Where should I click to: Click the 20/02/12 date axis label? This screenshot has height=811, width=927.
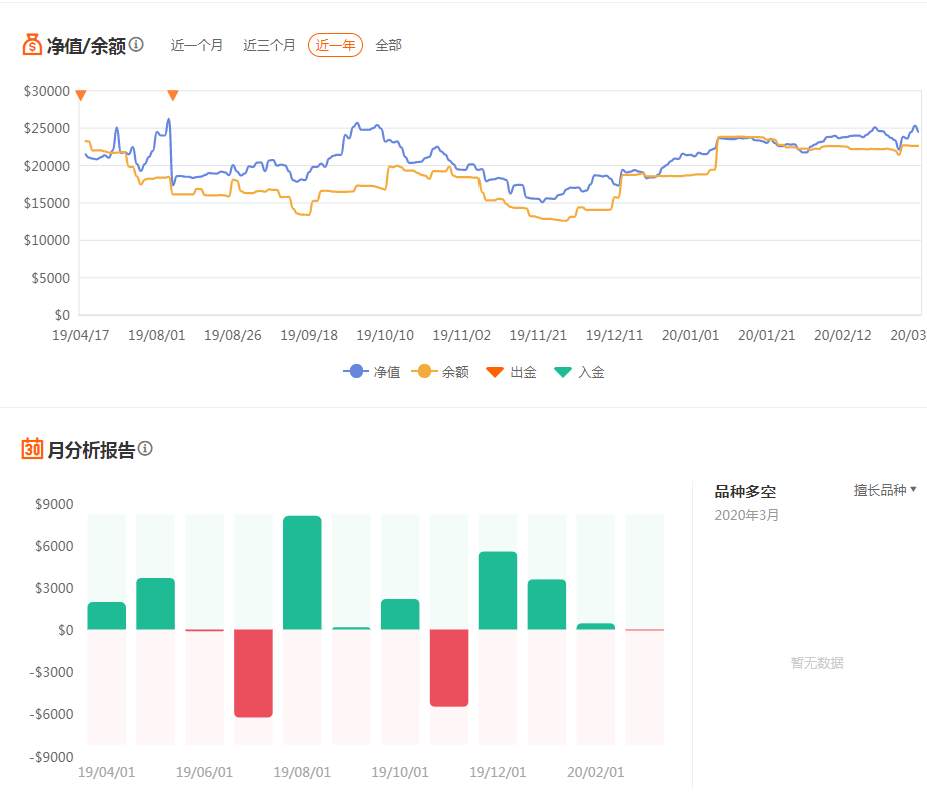click(x=842, y=335)
